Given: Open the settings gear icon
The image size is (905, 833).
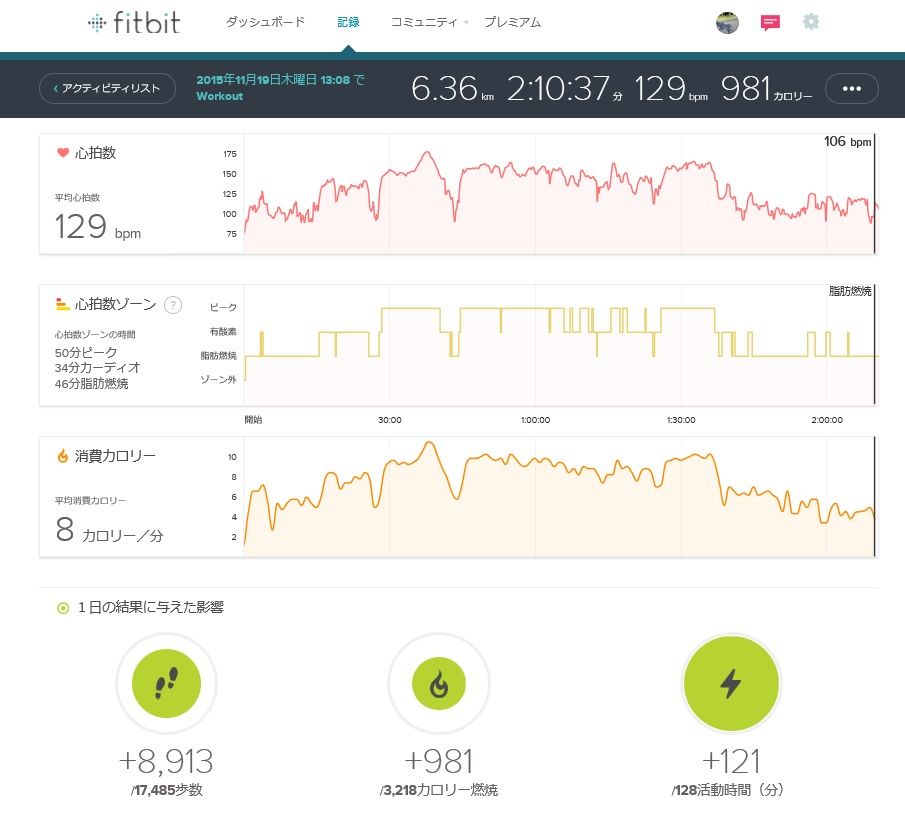Looking at the screenshot, I should pos(811,22).
